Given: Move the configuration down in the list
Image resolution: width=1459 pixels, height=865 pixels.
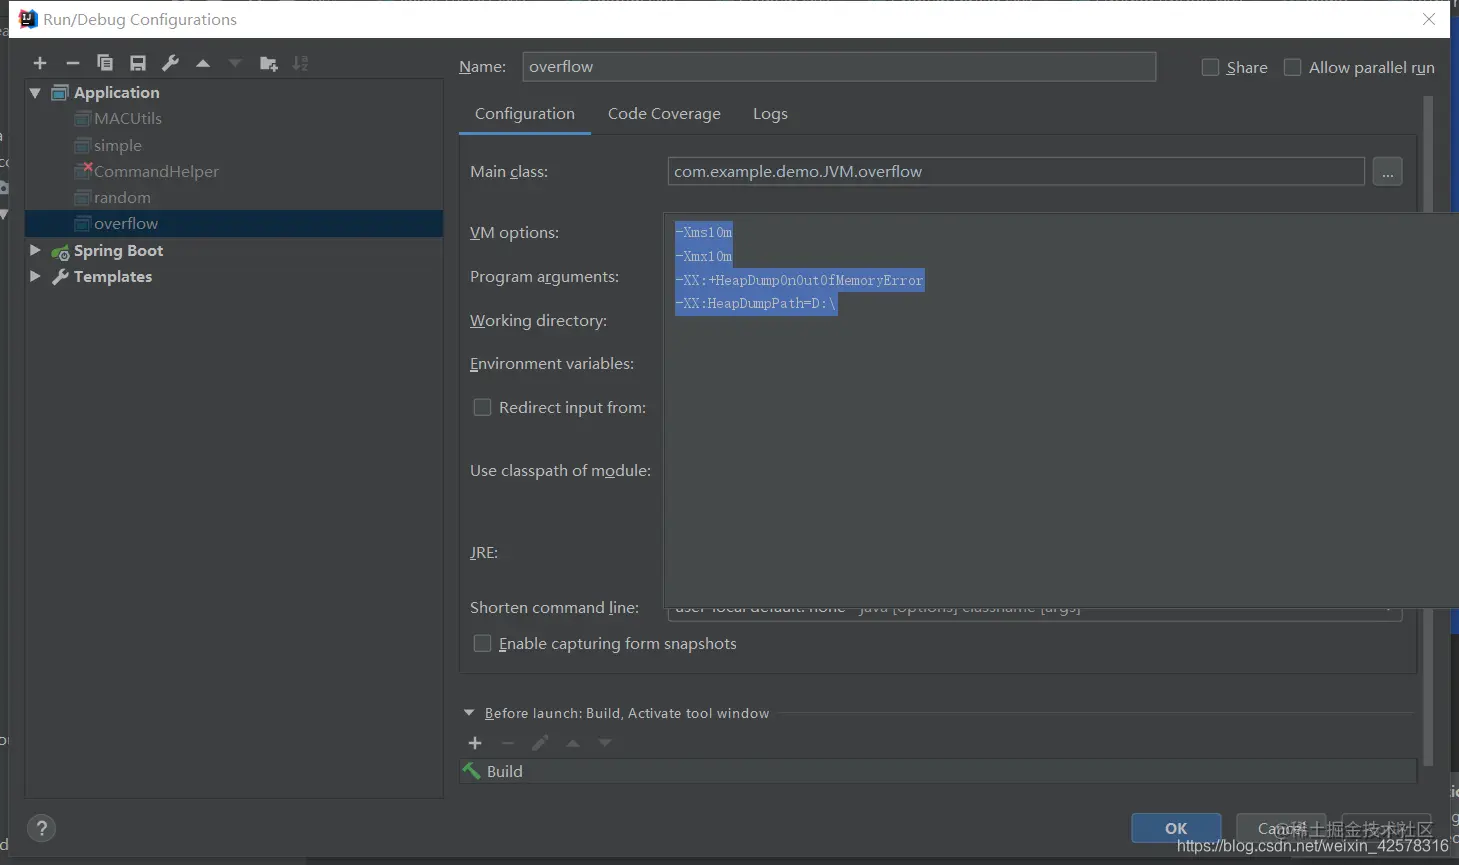Looking at the screenshot, I should click(235, 63).
